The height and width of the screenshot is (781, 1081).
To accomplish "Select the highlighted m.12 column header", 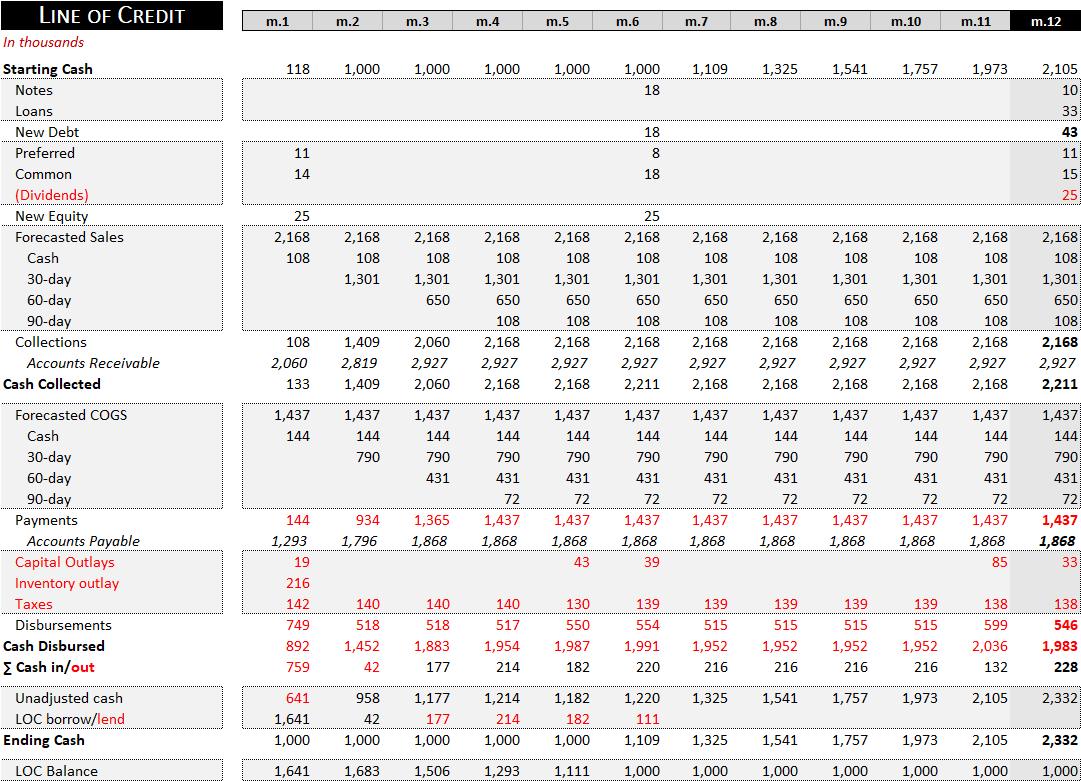I will click(x=1046, y=21).
